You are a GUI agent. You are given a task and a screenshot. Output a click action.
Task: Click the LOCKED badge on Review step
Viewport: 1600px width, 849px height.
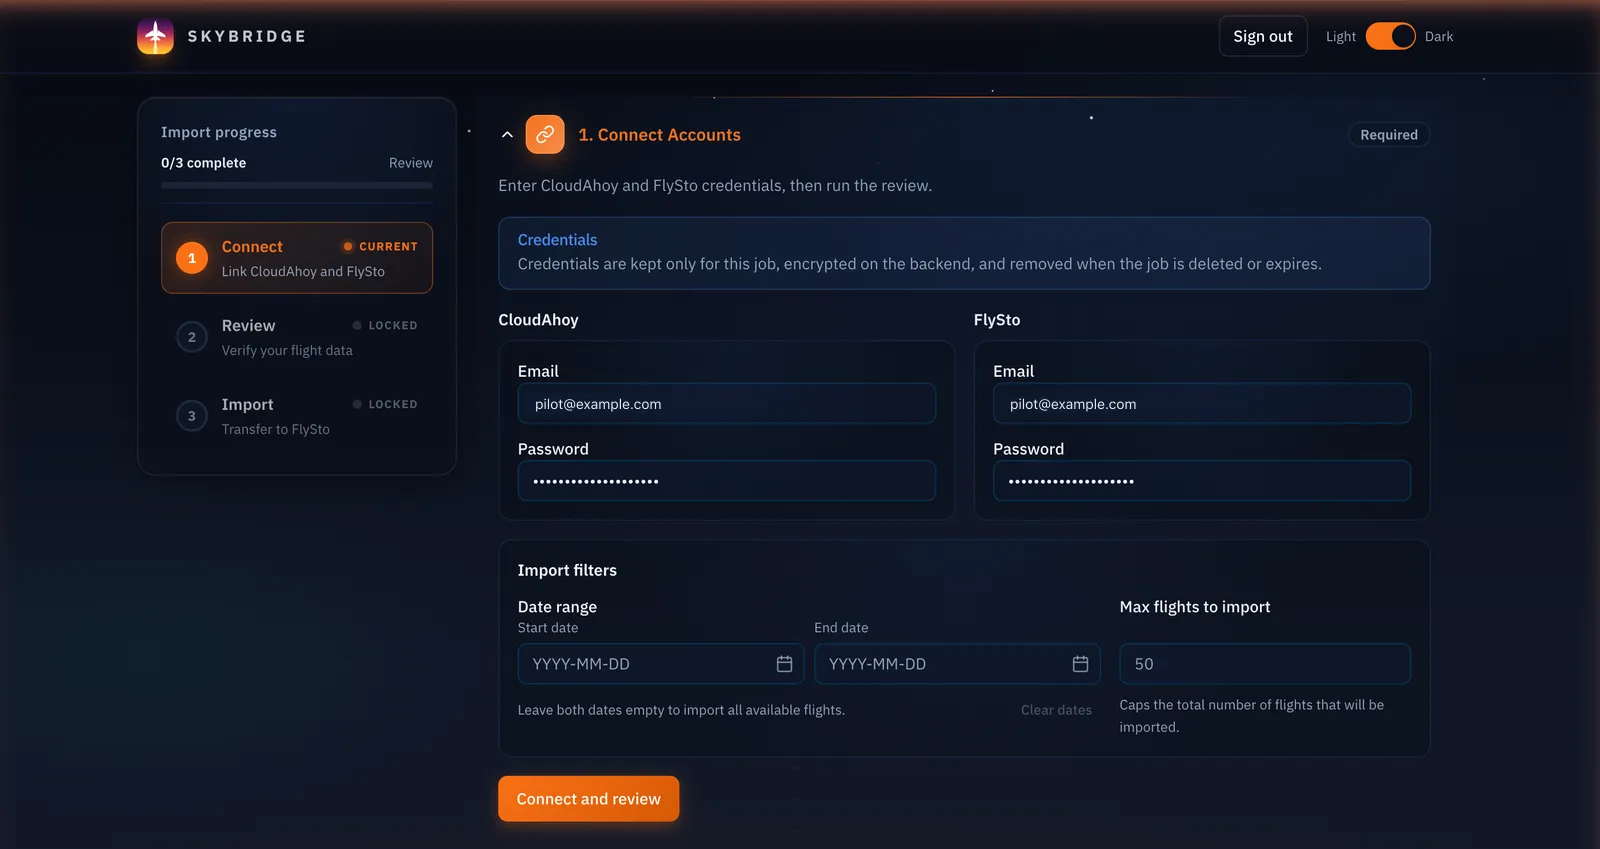tap(385, 325)
